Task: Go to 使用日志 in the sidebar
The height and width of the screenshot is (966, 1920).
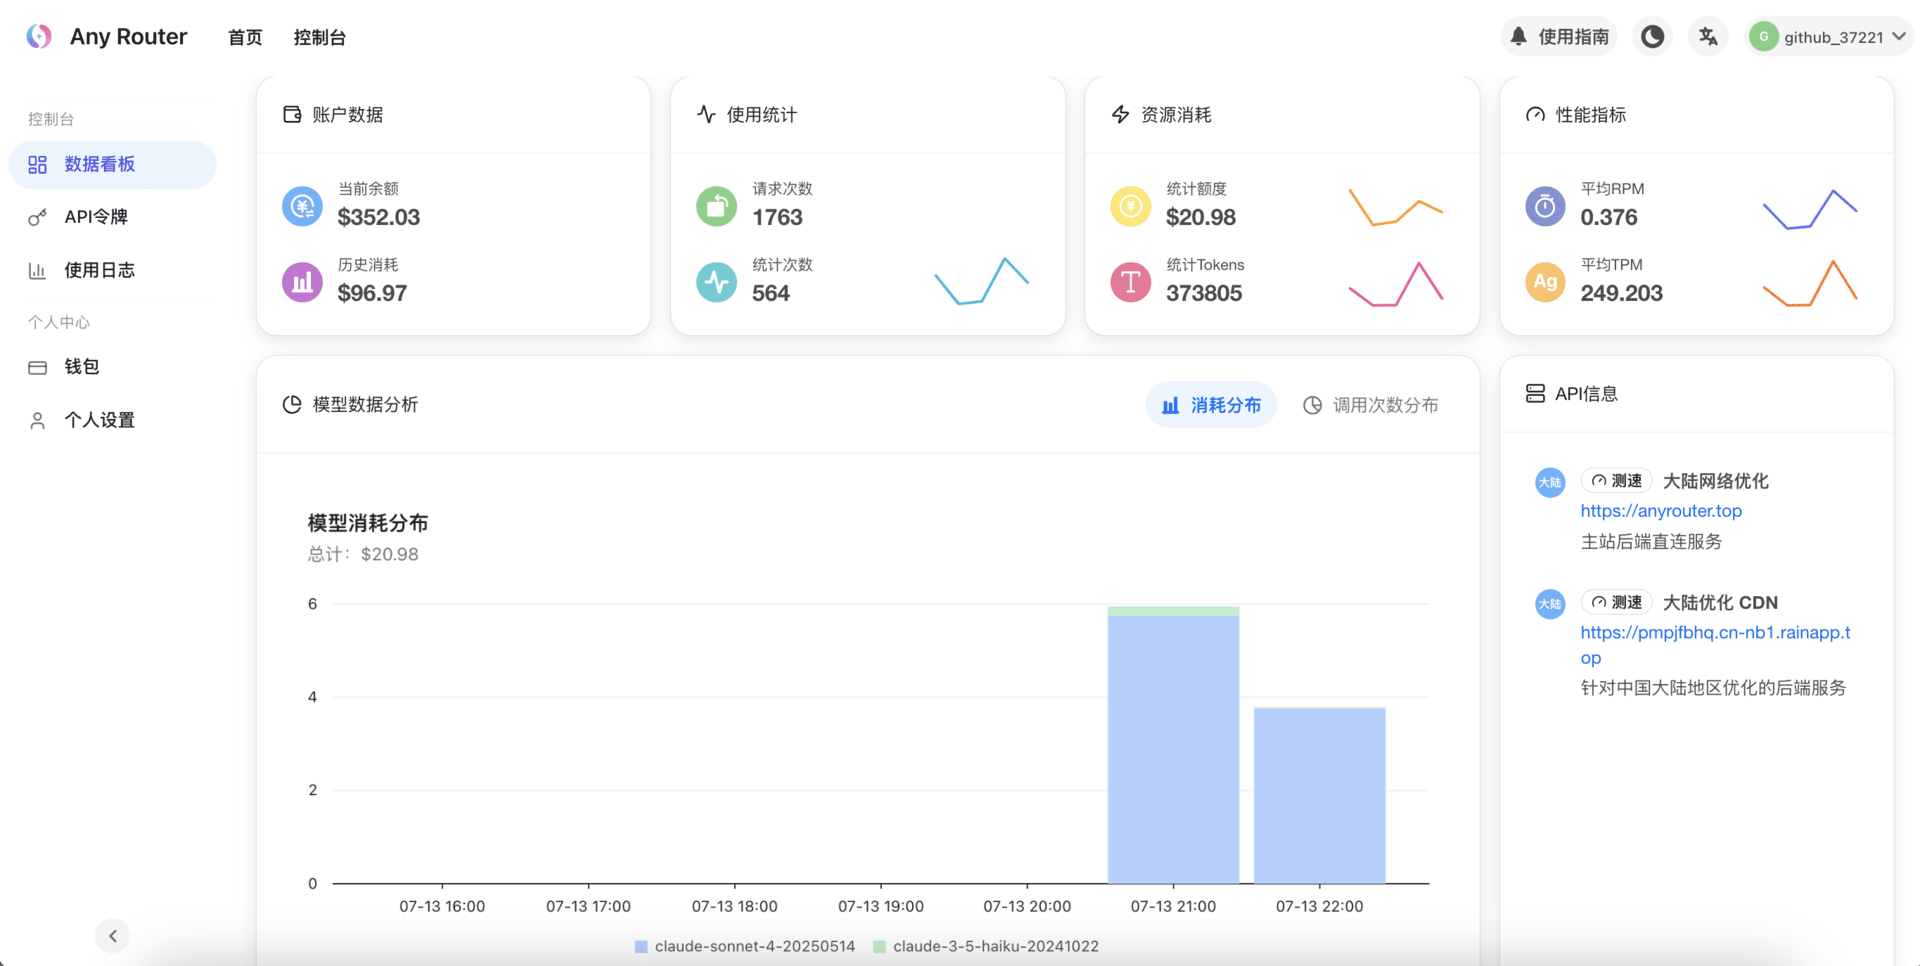Action: 99,270
